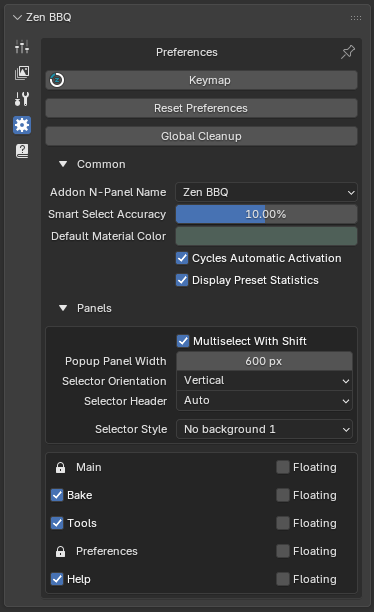
Task: Click the Default Material Color label
Action: (x=109, y=236)
